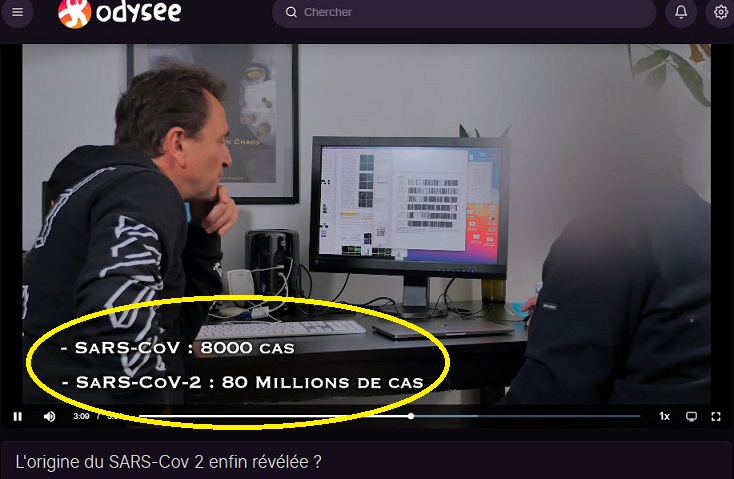Click the buffered grey section of seek bar
The width and height of the screenshot is (734, 479).
tap(445, 416)
